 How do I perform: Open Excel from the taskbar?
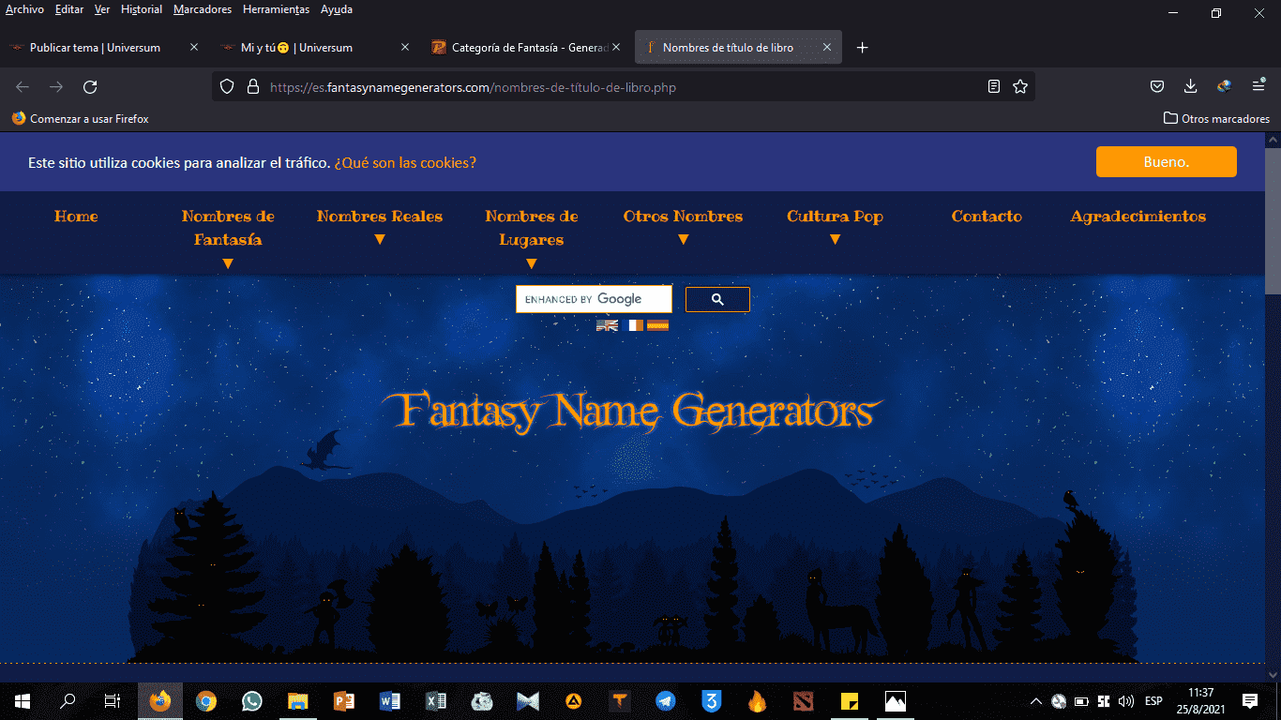point(436,701)
